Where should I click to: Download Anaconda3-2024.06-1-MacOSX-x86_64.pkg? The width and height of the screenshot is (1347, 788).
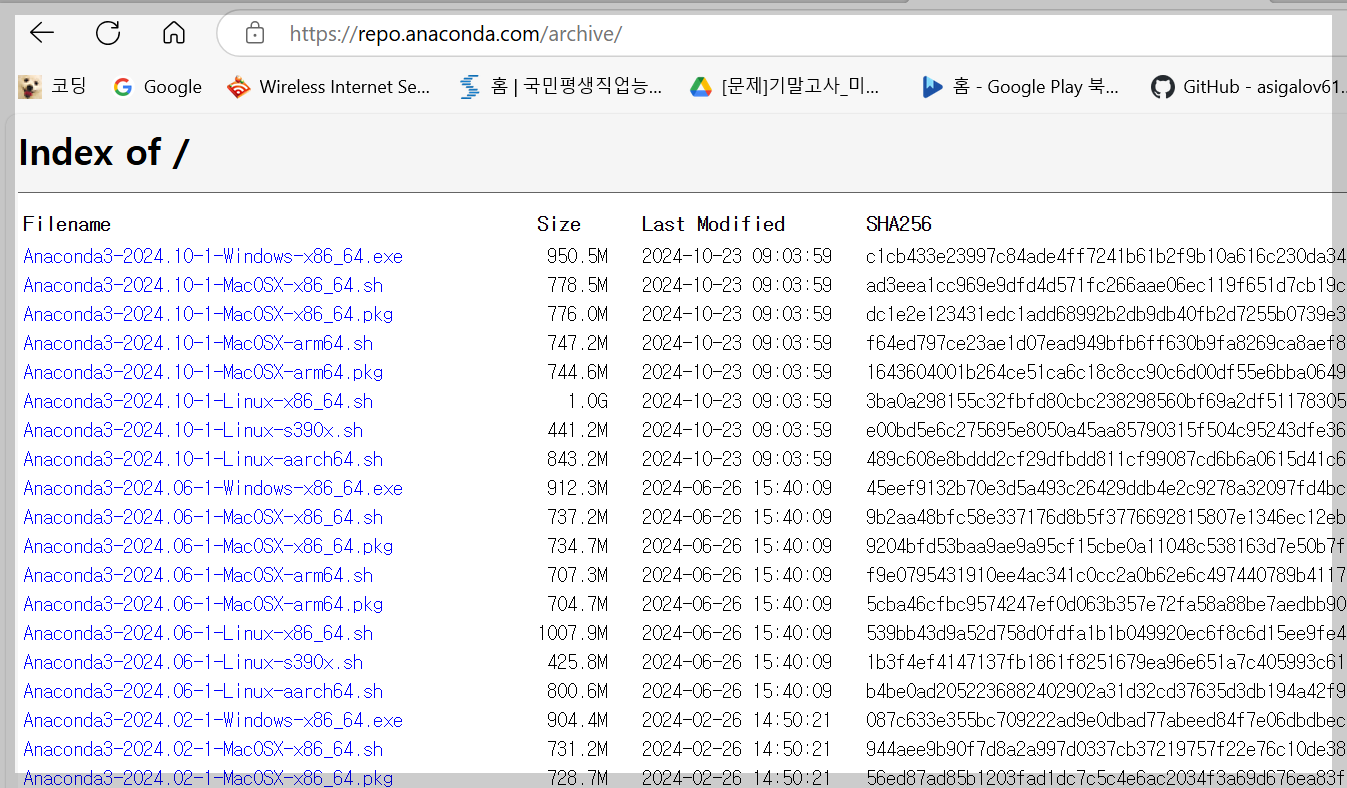(208, 546)
